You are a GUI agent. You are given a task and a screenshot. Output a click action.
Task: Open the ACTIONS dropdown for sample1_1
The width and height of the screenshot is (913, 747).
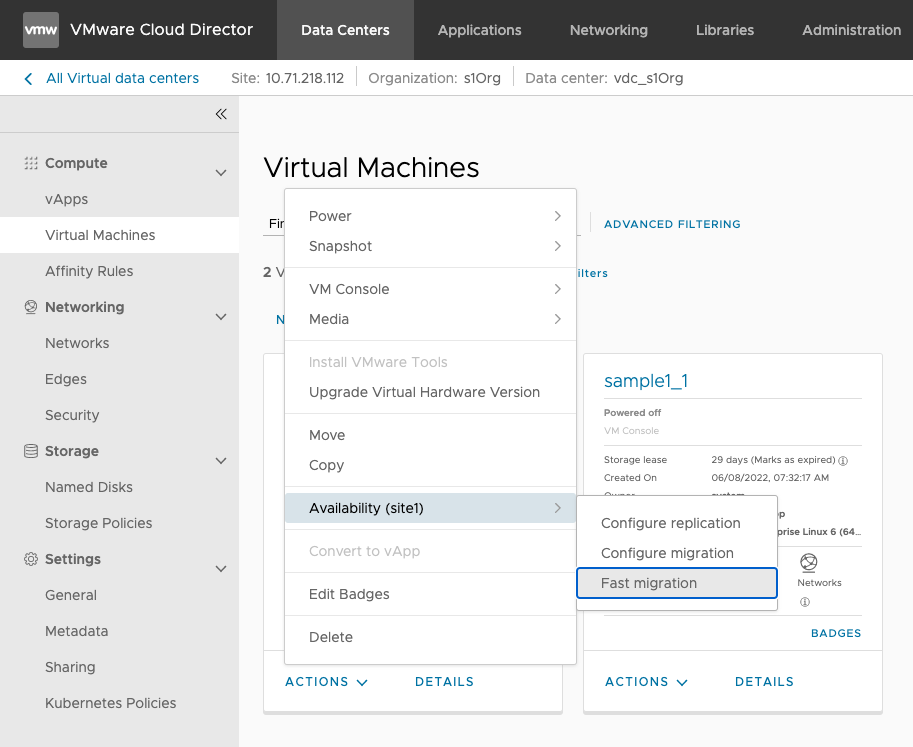[646, 682]
